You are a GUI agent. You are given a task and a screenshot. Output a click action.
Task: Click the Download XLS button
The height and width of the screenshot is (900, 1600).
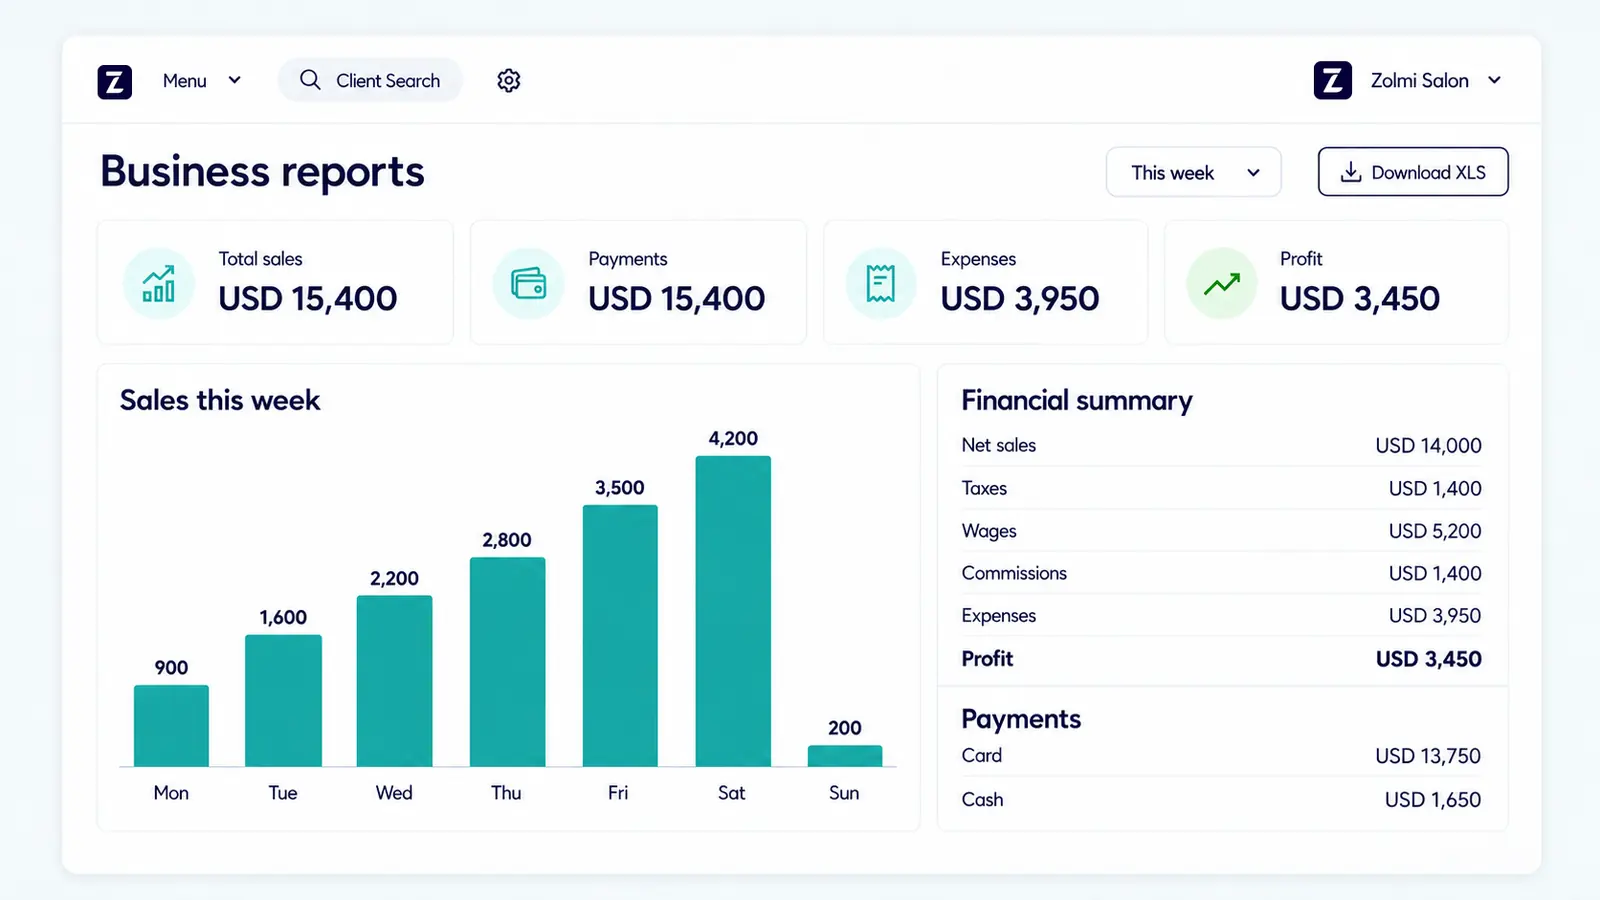click(x=1413, y=172)
